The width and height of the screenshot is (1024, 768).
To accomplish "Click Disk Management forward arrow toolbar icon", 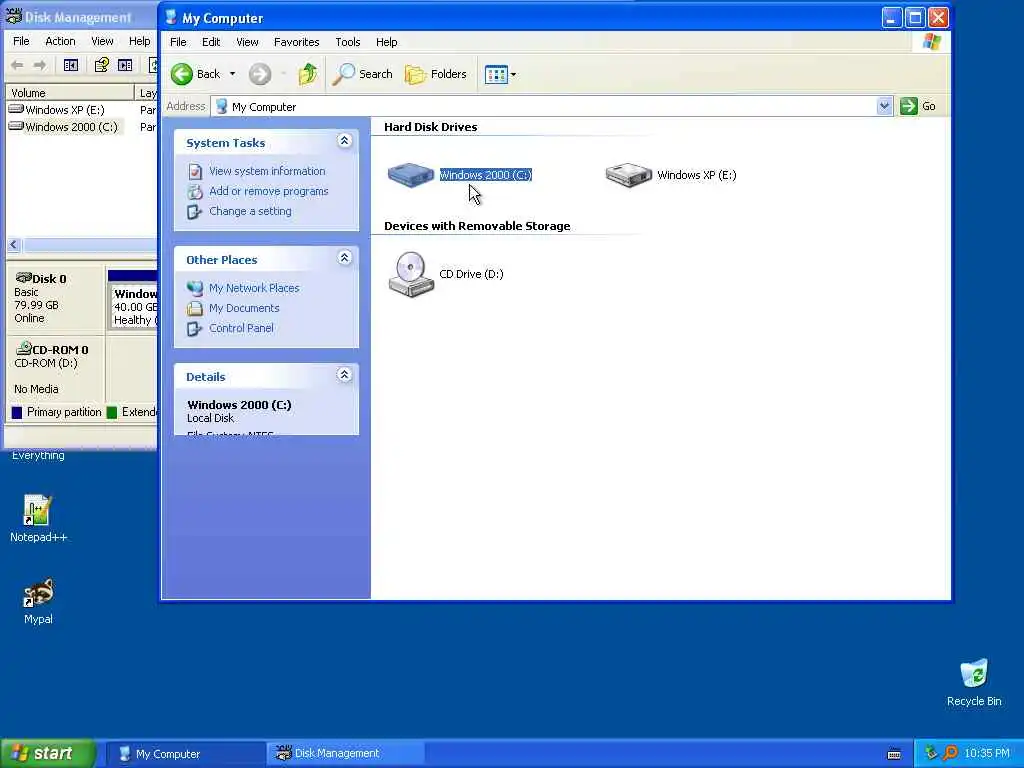I will click(x=40, y=65).
